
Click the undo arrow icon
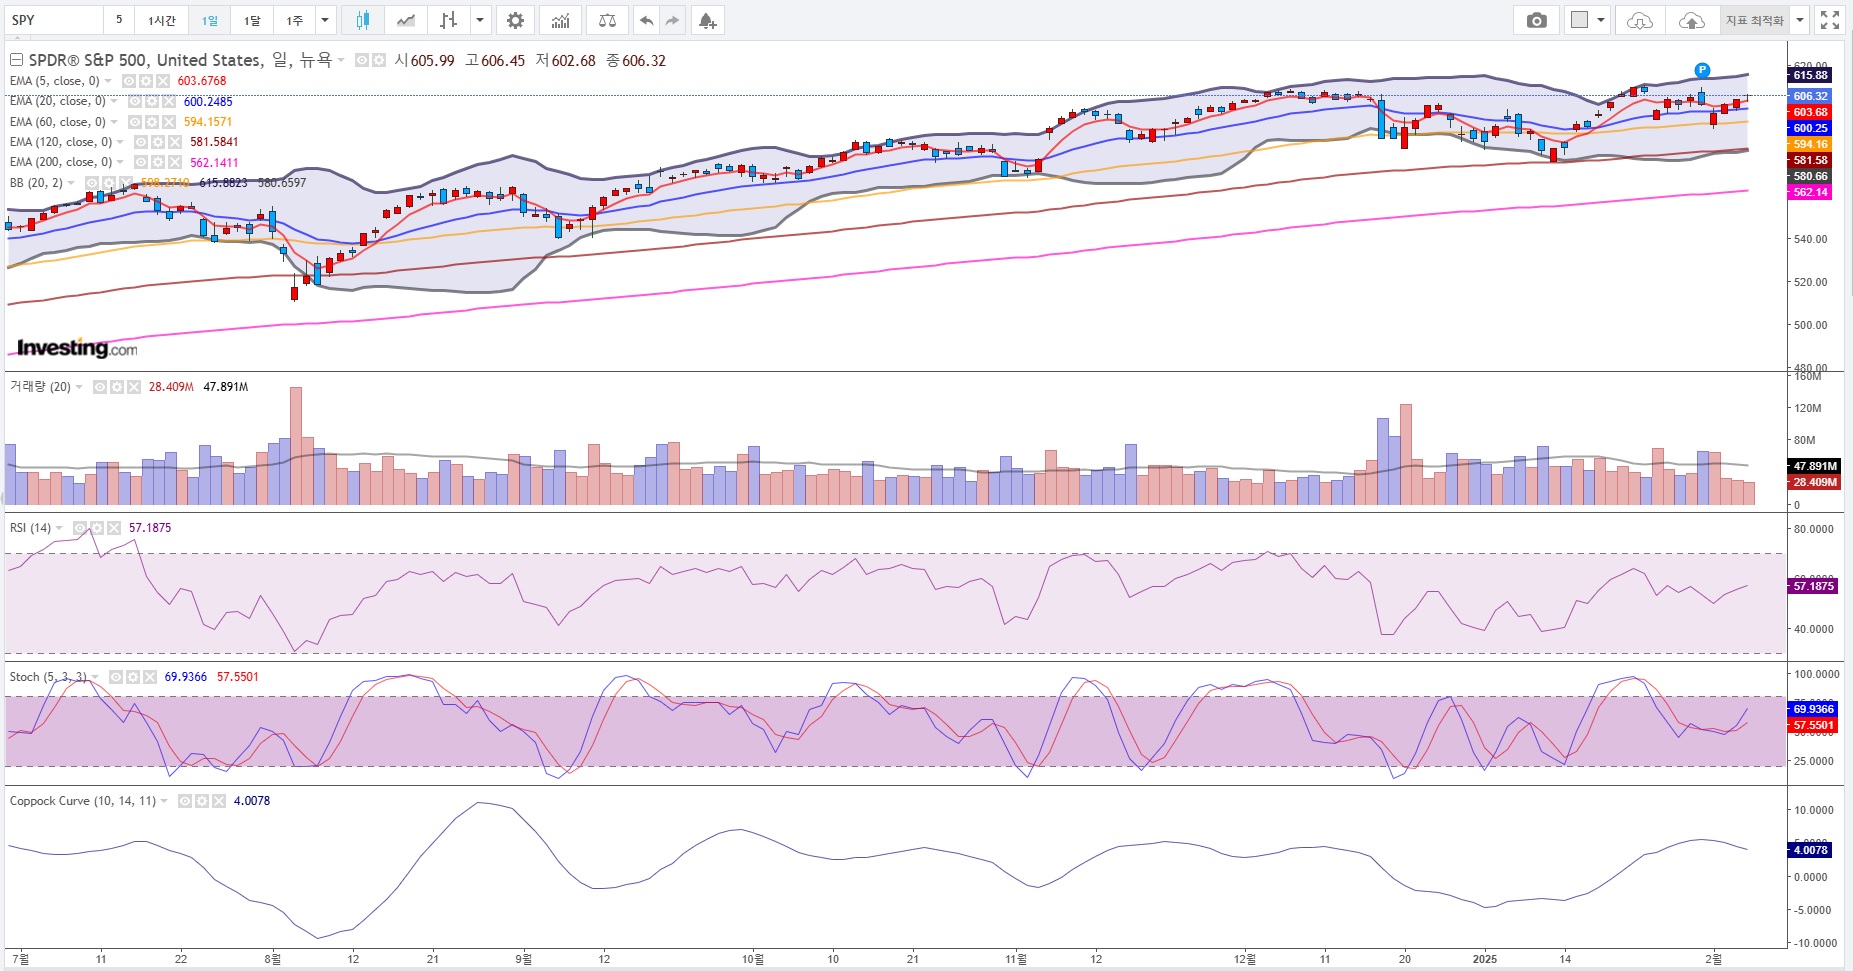click(x=647, y=20)
